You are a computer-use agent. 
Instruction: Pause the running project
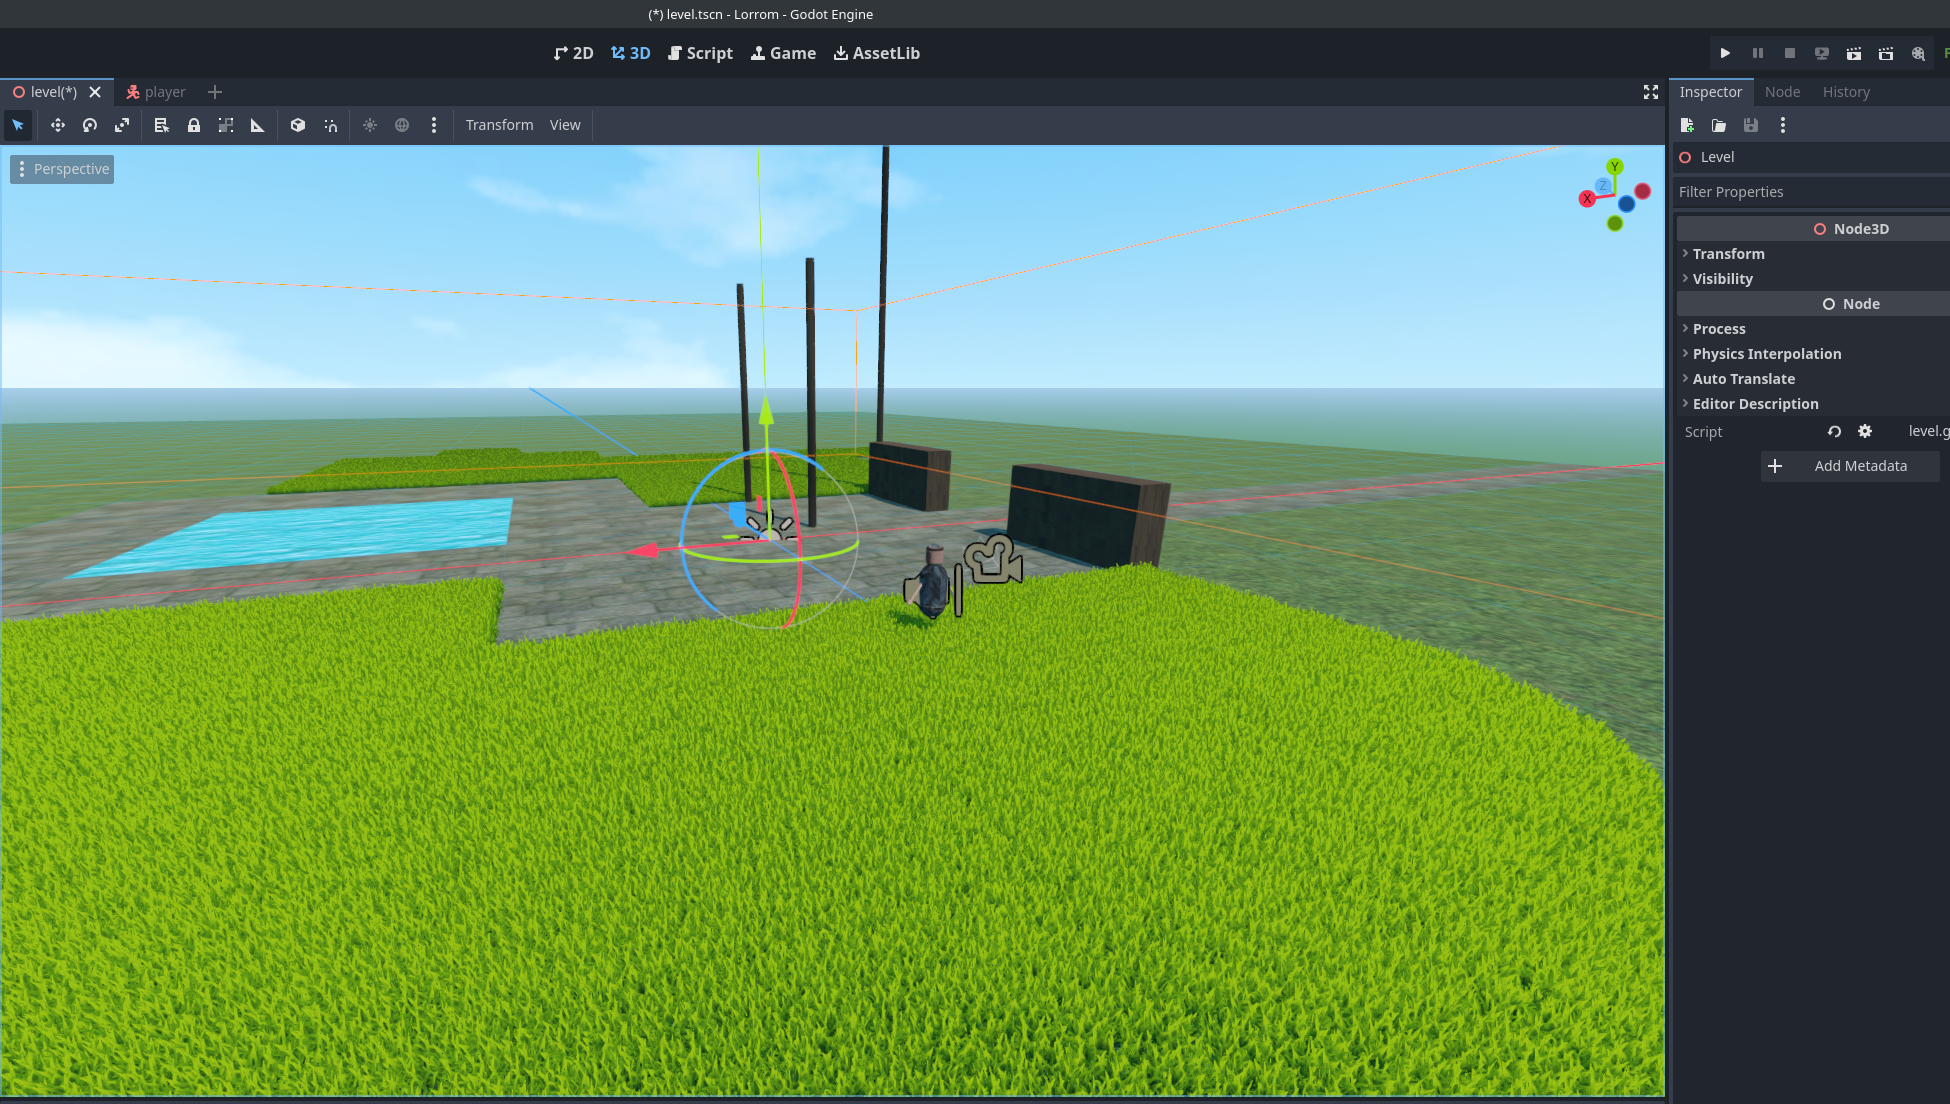tap(1757, 53)
